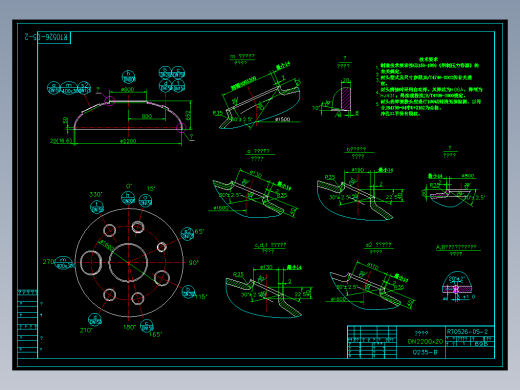Select drawing number RT0526-05-2 in title block
Screen dimensions: 520x390
(x=467, y=332)
